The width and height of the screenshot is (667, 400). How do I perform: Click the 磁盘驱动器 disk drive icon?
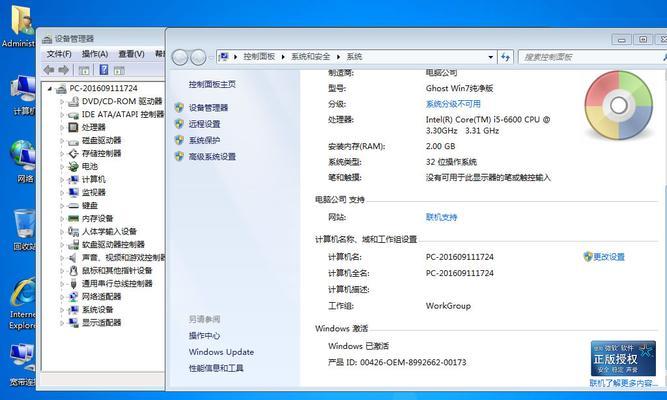tap(74, 140)
